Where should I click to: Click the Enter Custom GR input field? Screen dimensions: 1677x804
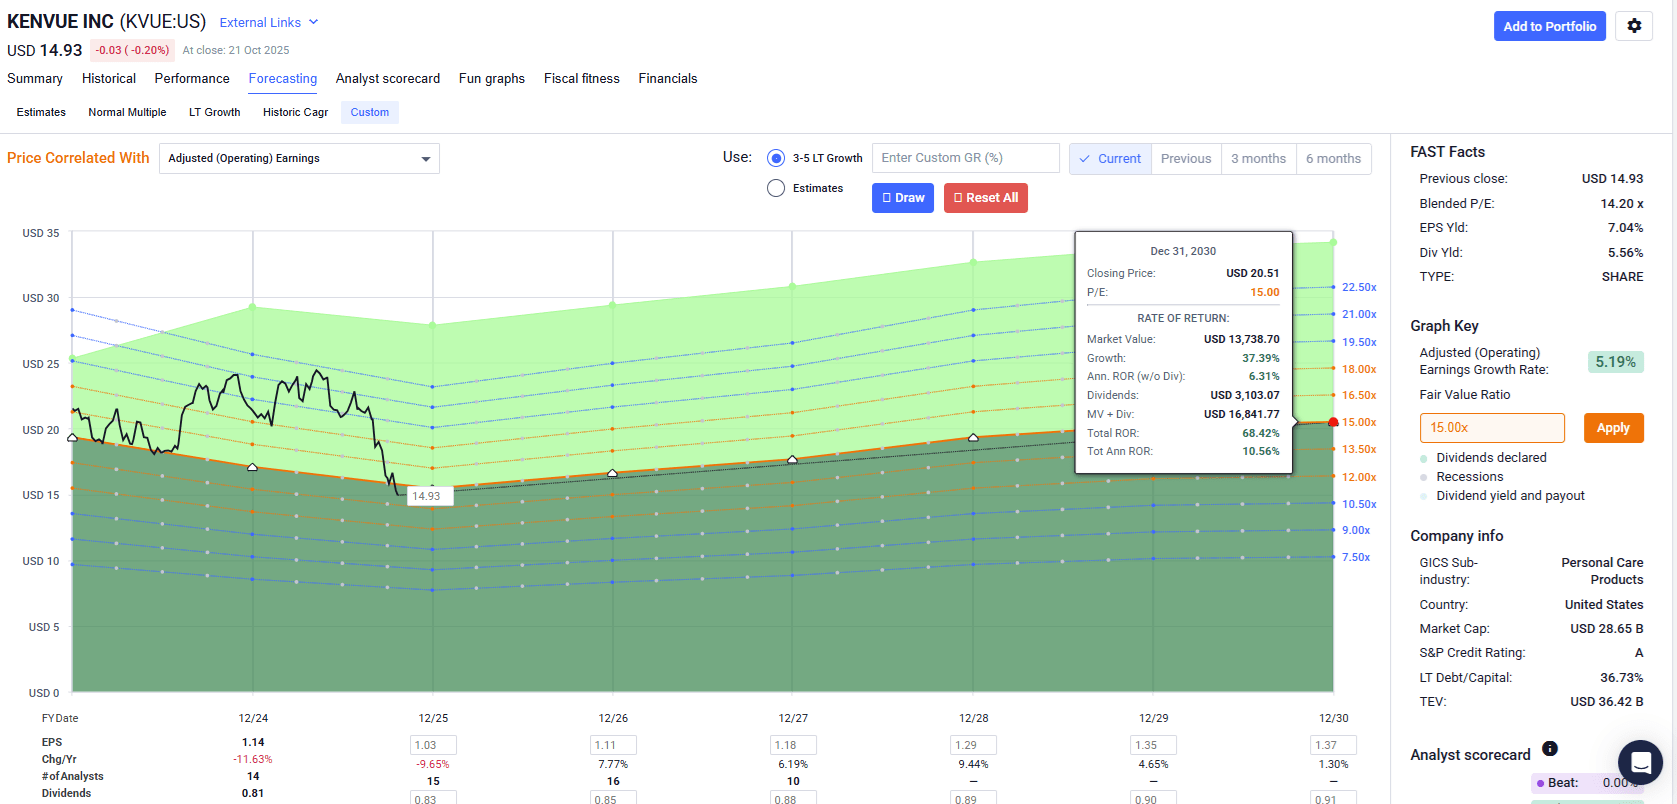[965, 158]
